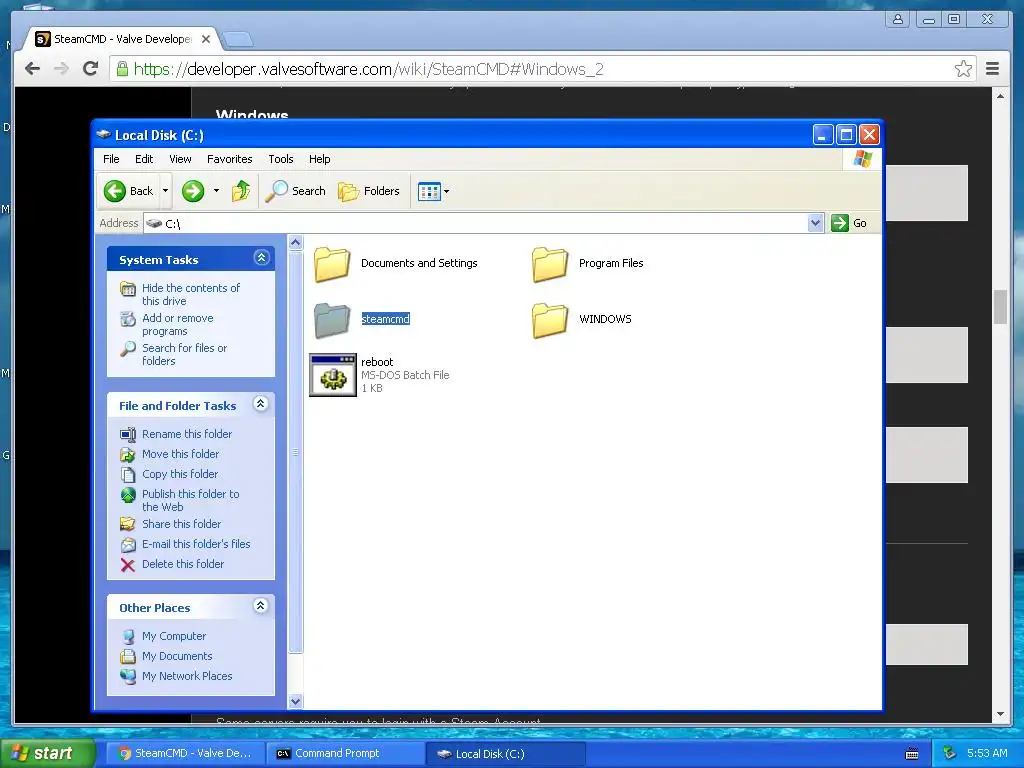
Task: Open the File menu
Action: coord(111,159)
